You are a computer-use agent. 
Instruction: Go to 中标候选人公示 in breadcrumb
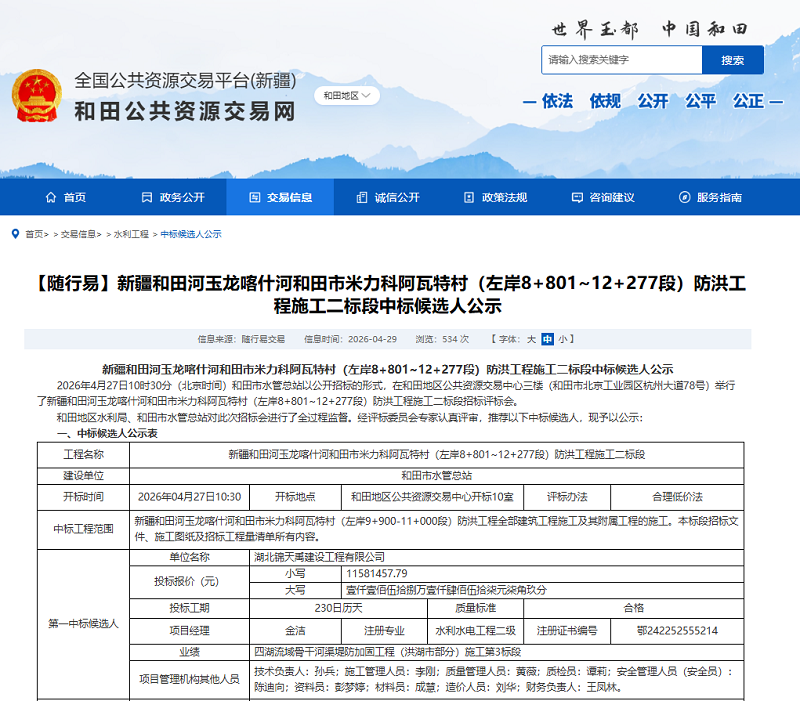pyautogui.click(x=191, y=234)
